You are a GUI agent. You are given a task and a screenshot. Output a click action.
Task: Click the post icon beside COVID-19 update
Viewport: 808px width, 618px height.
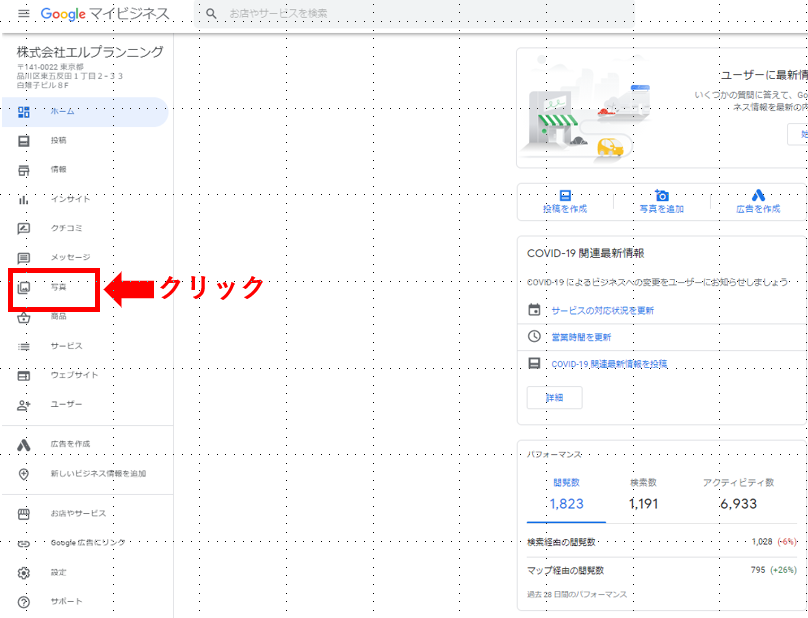pyautogui.click(x=534, y=364)
